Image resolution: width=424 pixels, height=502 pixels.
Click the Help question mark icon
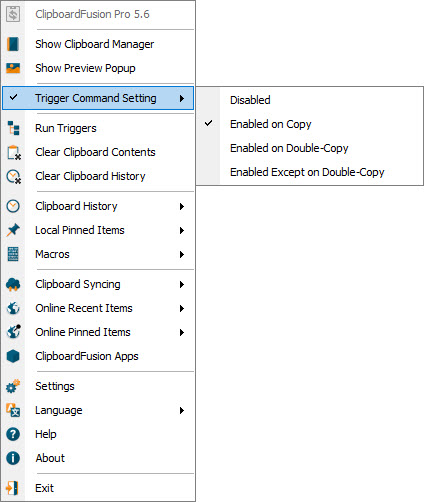click(13, 434)
